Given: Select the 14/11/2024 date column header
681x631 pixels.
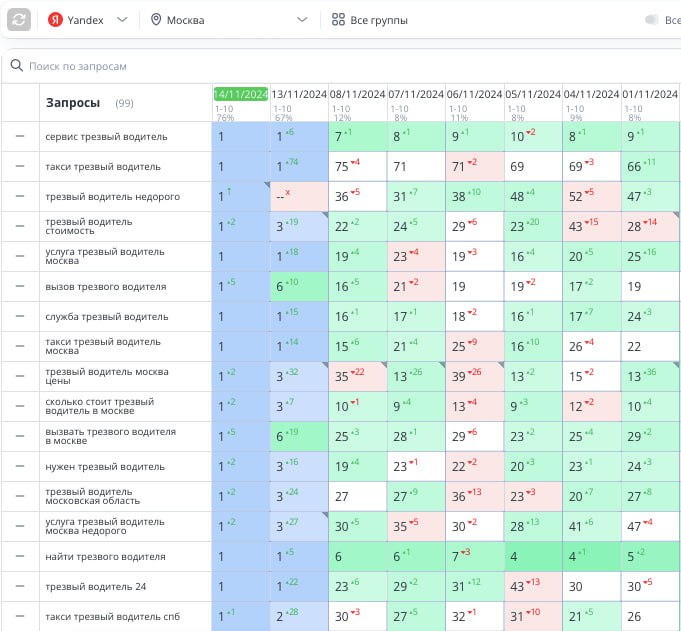Looking at the screenshot, I should (241, 94).
